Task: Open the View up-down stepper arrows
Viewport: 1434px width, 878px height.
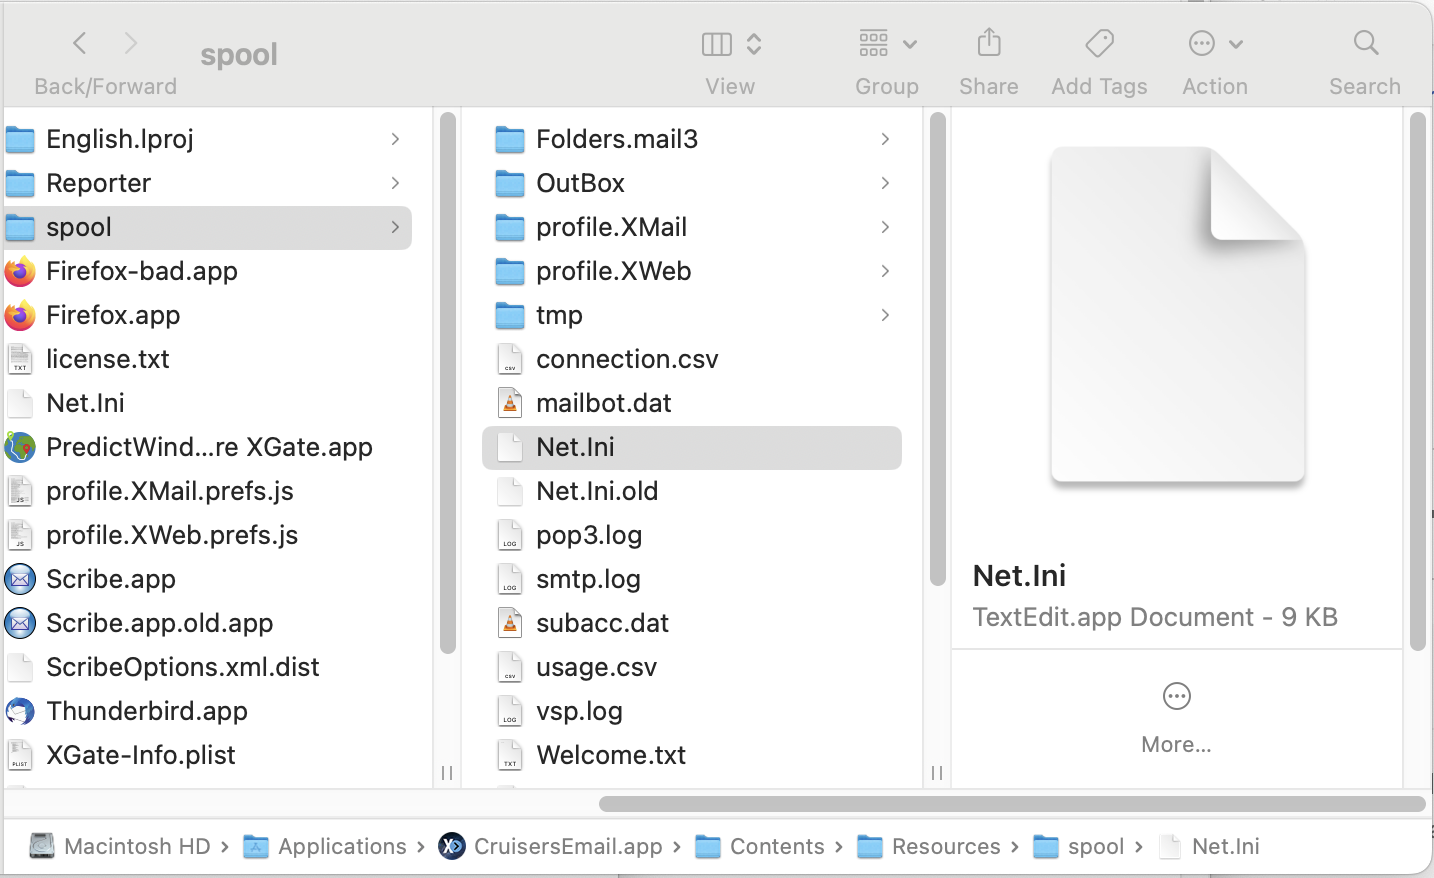Action: [754, 44]
